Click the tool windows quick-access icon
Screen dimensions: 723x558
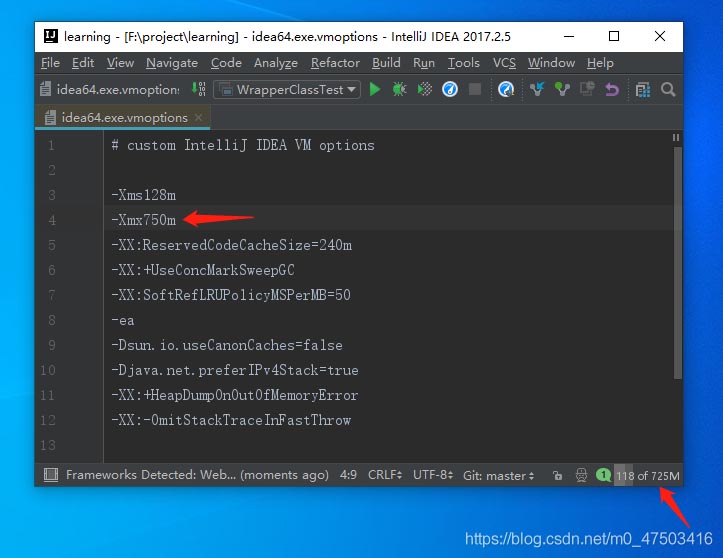[51, 475]
